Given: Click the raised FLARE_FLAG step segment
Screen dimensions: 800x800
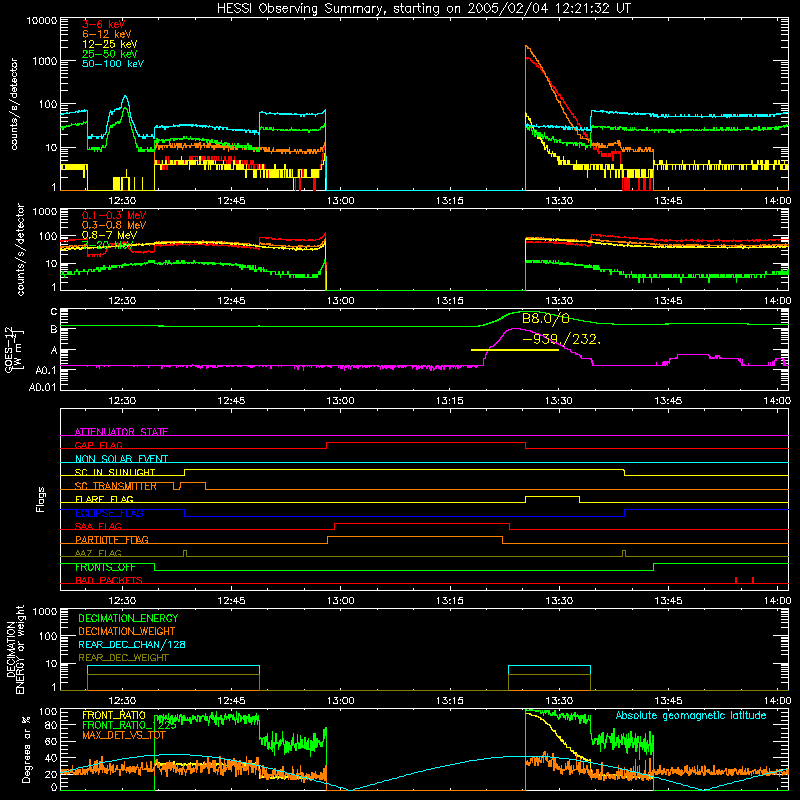Looking at the screenshot, I should point(553,496).
